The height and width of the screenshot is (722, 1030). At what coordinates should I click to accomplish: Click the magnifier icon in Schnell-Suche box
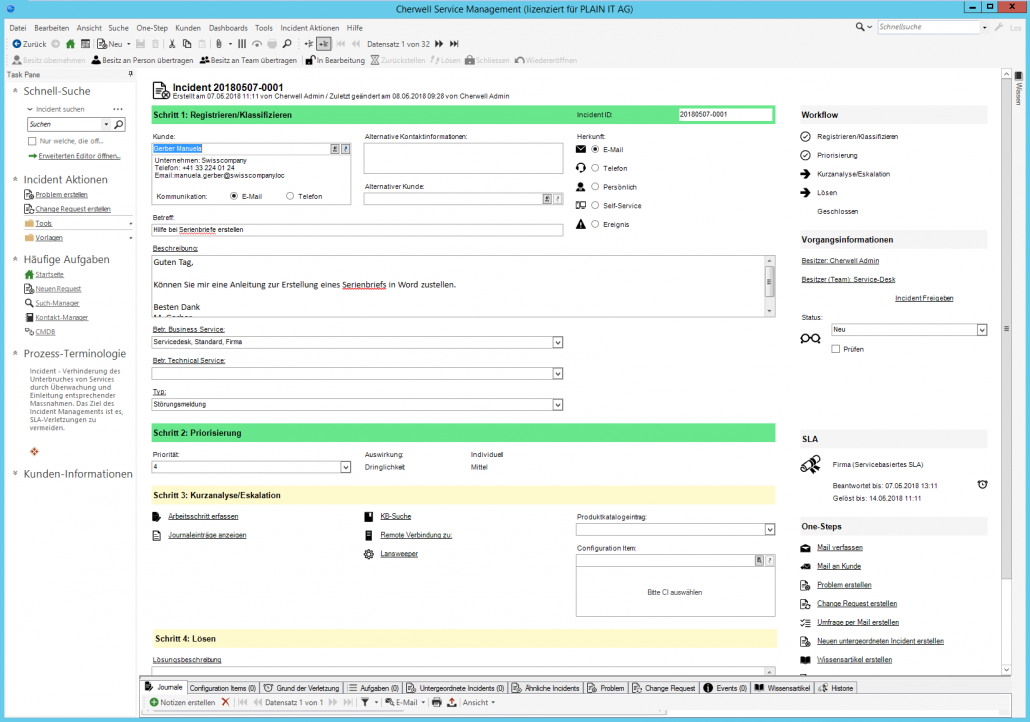tap(119, 124)
